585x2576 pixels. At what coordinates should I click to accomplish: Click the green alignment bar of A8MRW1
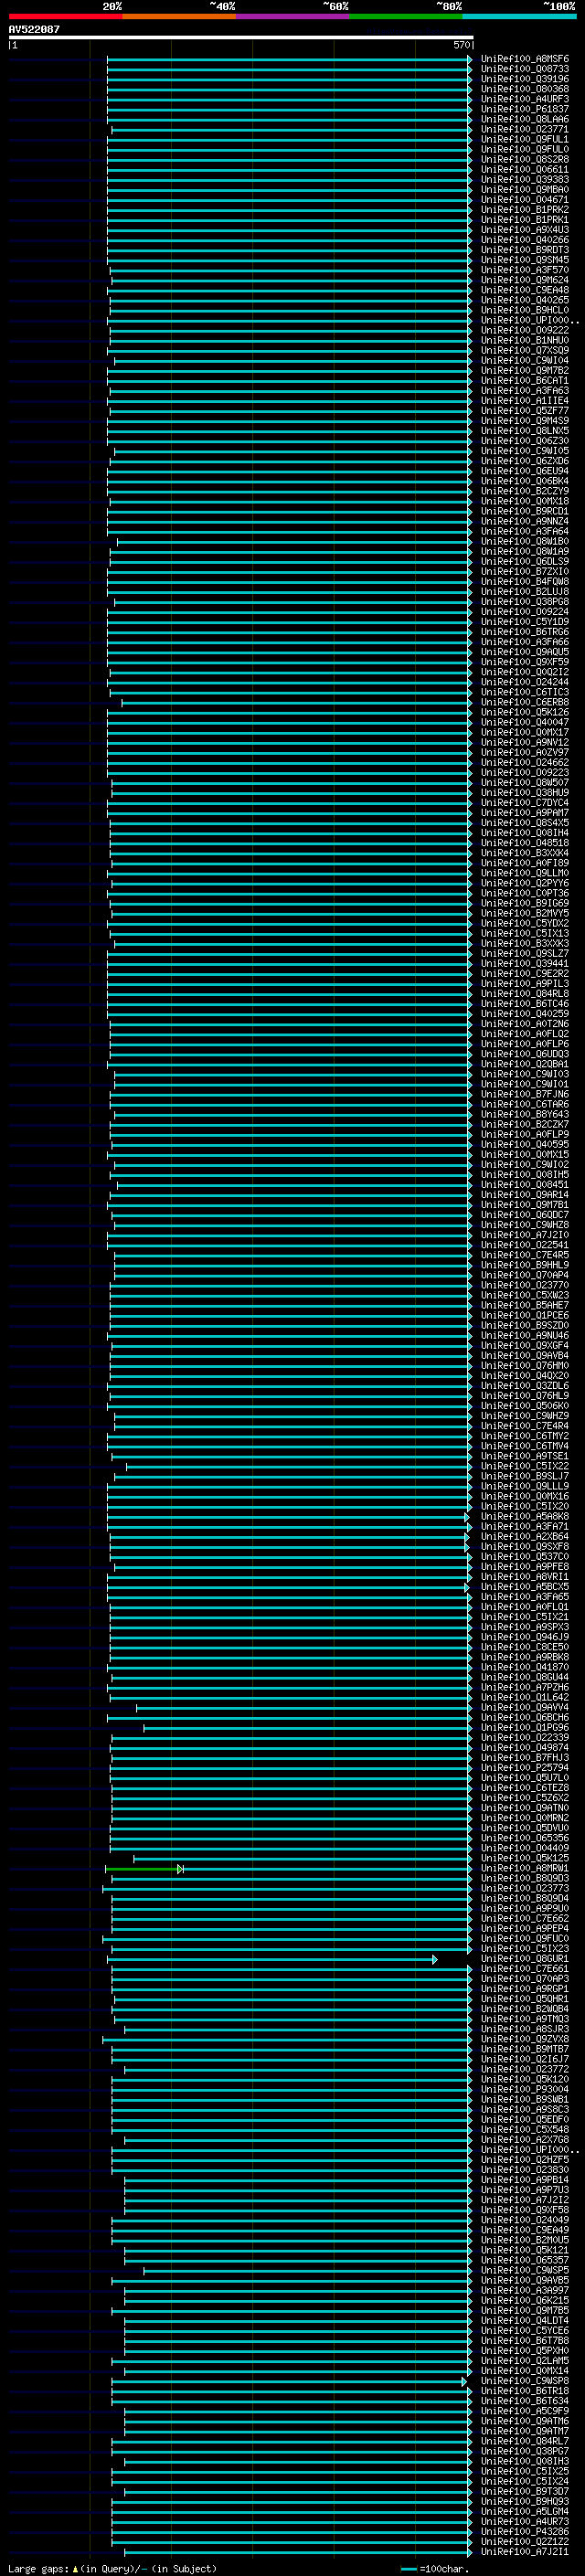[143, 1869]
